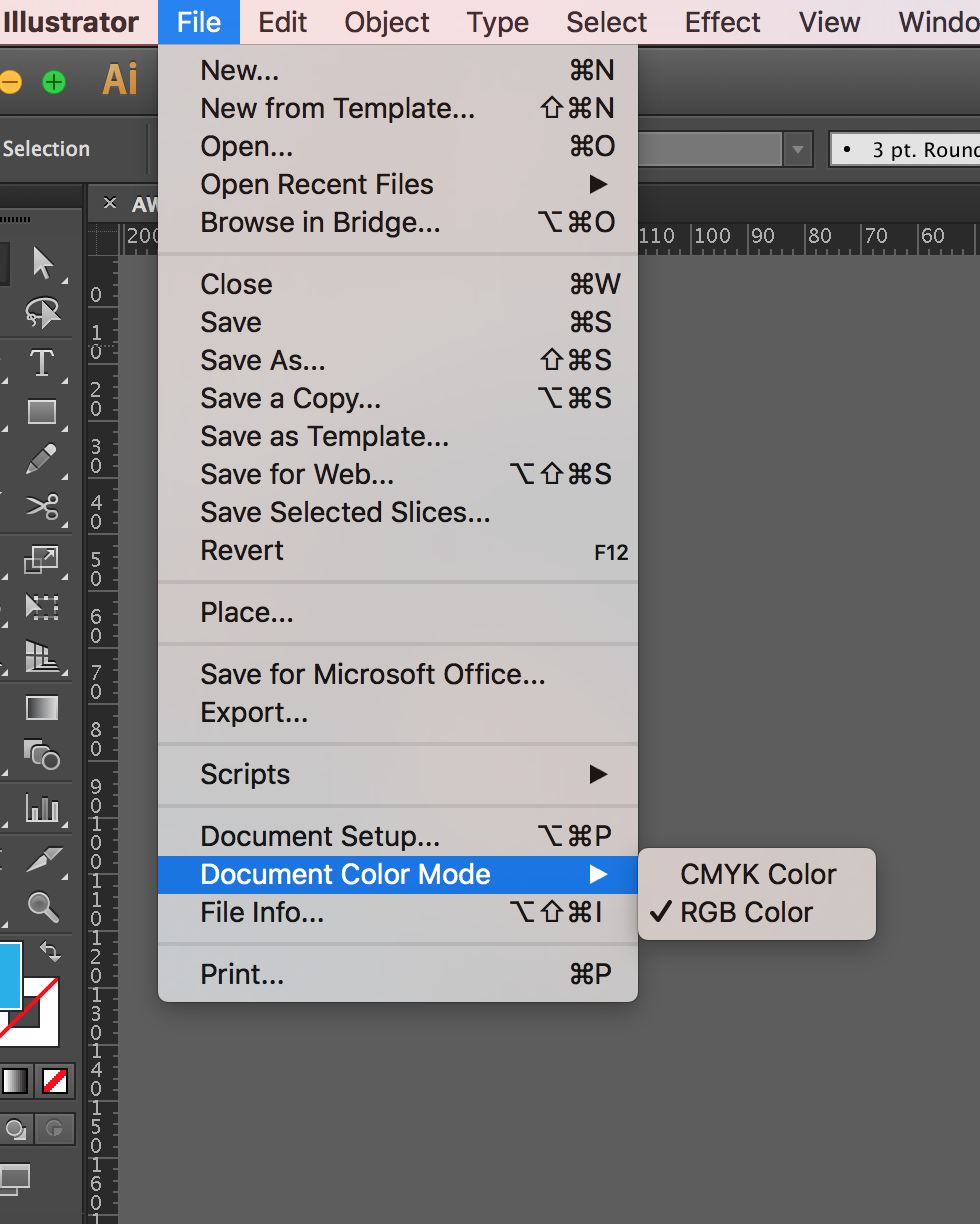Click the green window zoom button
The width and height of the screenshot is (980, 1224).
point(54,82)
